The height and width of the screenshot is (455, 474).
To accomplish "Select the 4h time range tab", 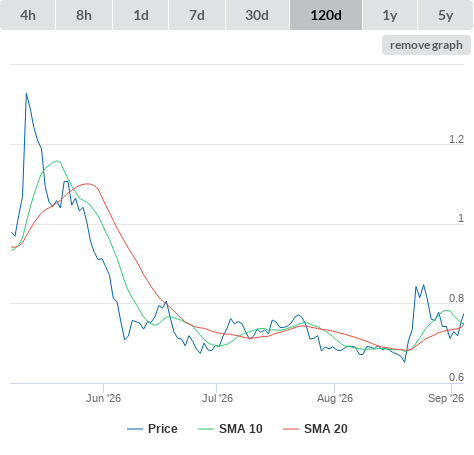I will (27, 15).
